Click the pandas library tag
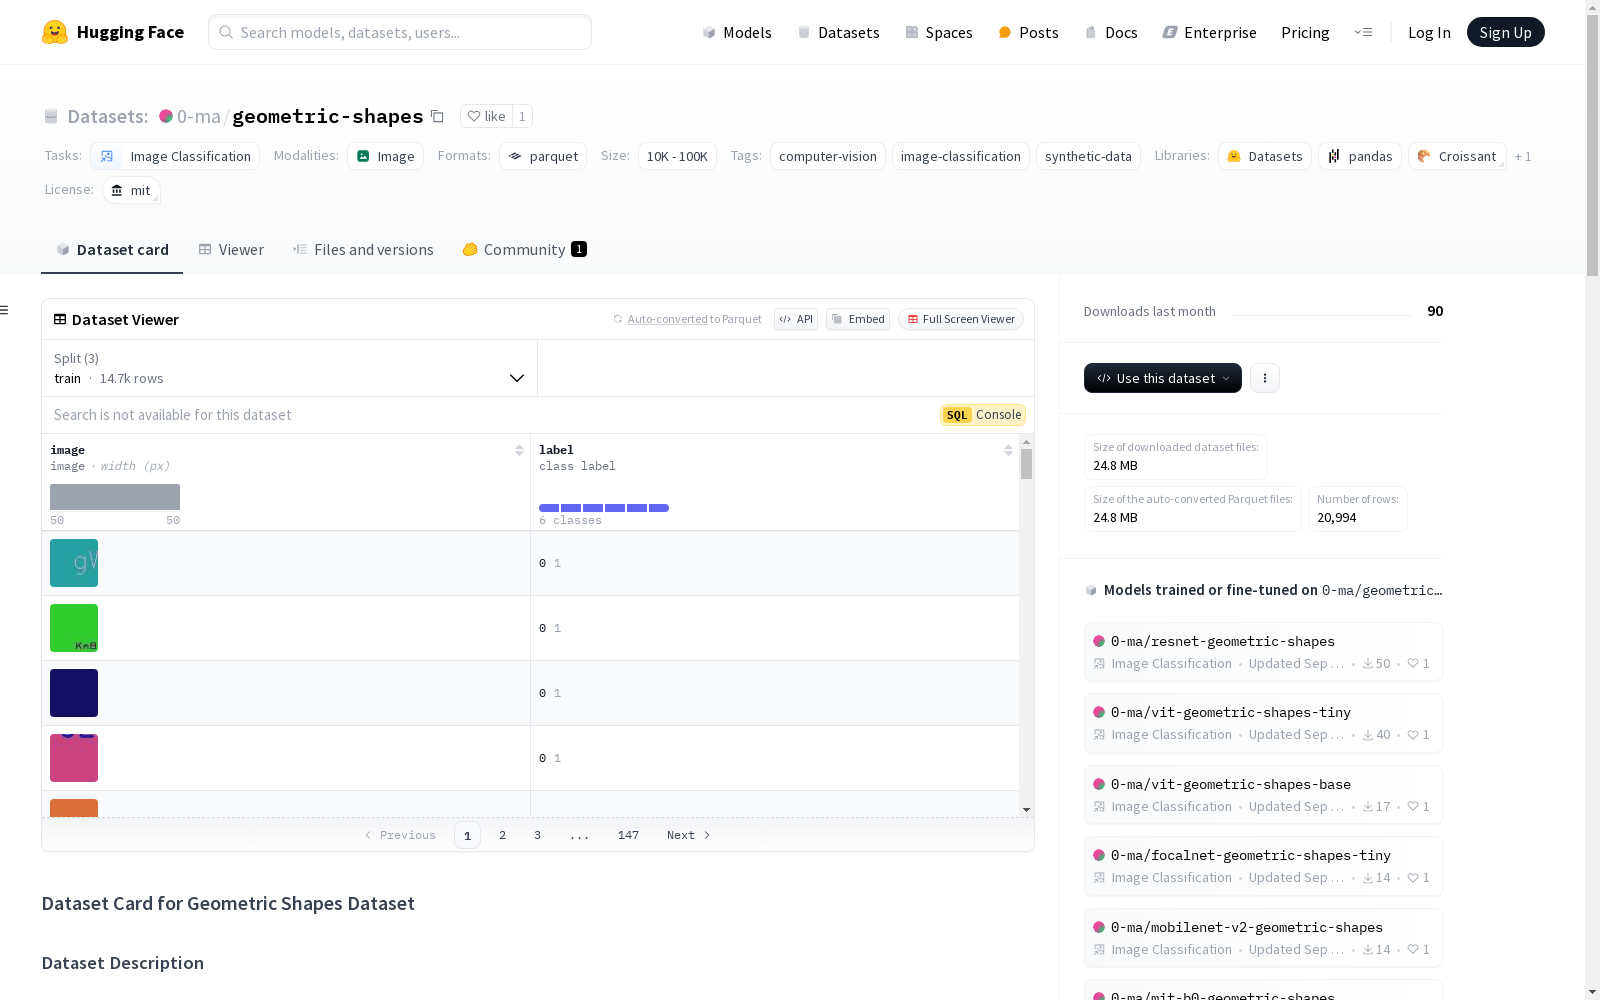Screen dimensions: 1600x1000 tap(1360, 156)
